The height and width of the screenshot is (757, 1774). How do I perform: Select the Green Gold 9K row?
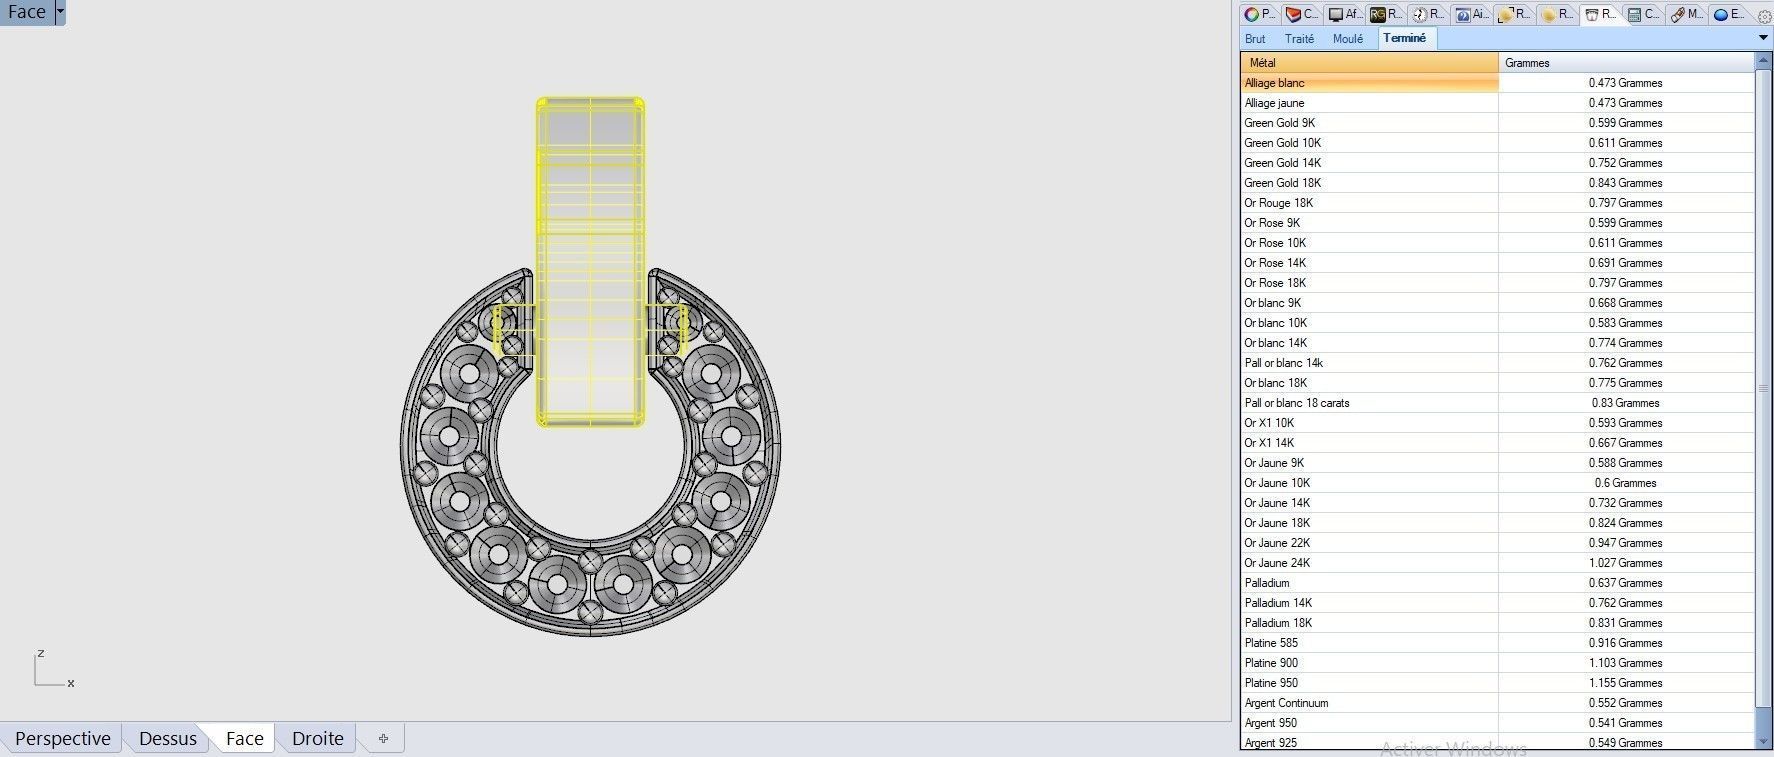[1497, 123]
